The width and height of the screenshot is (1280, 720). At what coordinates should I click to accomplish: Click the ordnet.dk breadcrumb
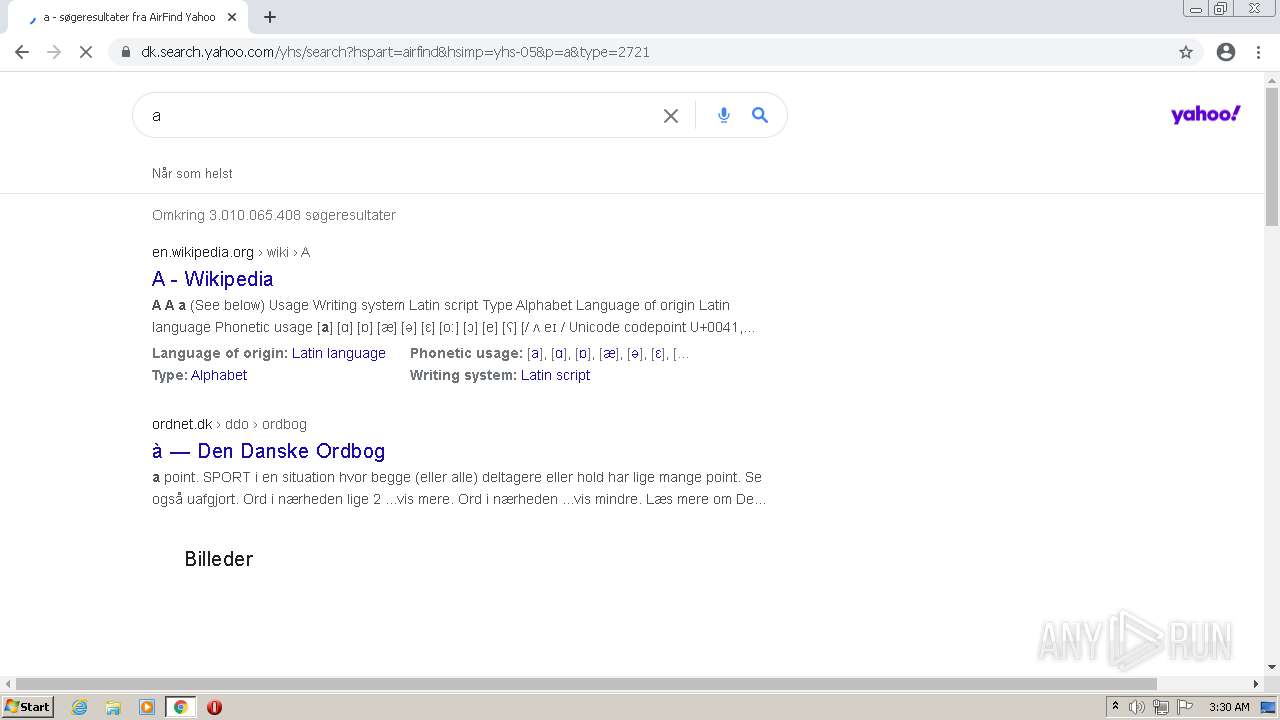click(x=182, y=424)
